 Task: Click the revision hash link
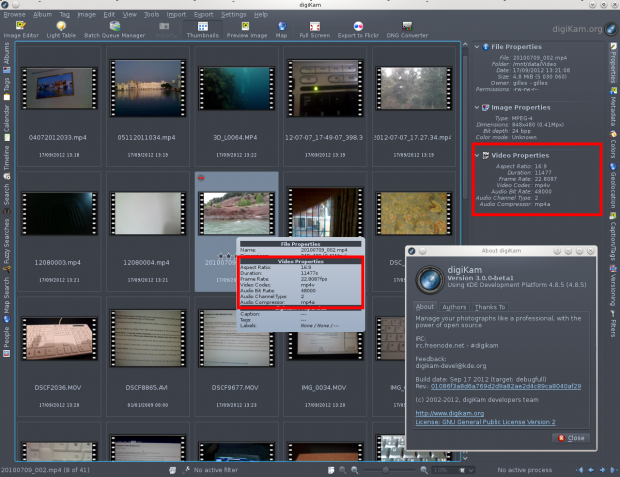pos(506,386)
